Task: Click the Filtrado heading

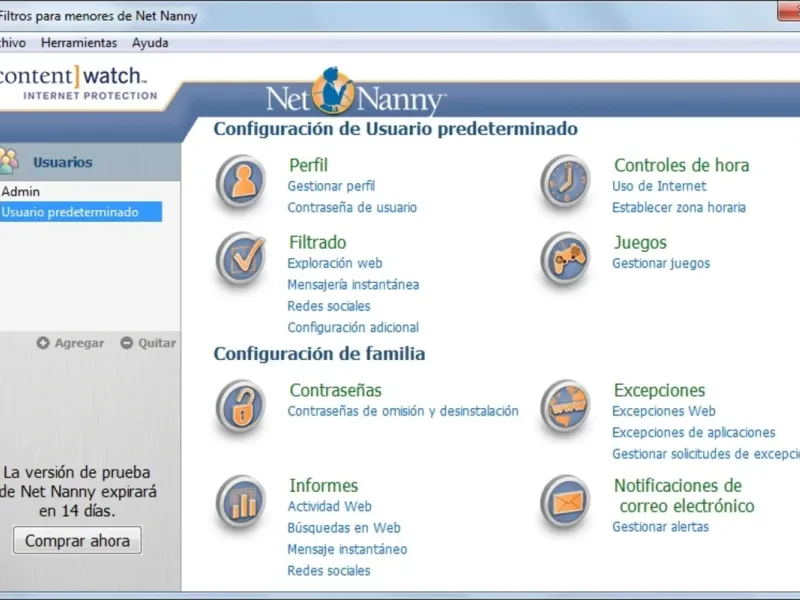Action: tap(317, 242)
